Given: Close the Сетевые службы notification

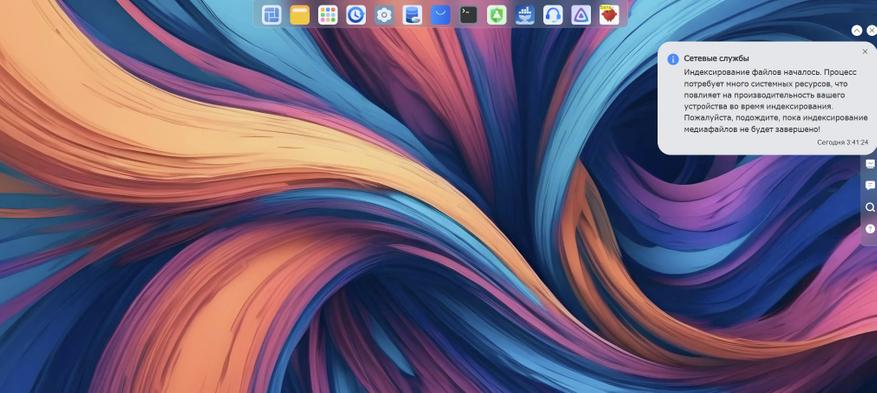Looking at the screenshot, I should 865,51.
